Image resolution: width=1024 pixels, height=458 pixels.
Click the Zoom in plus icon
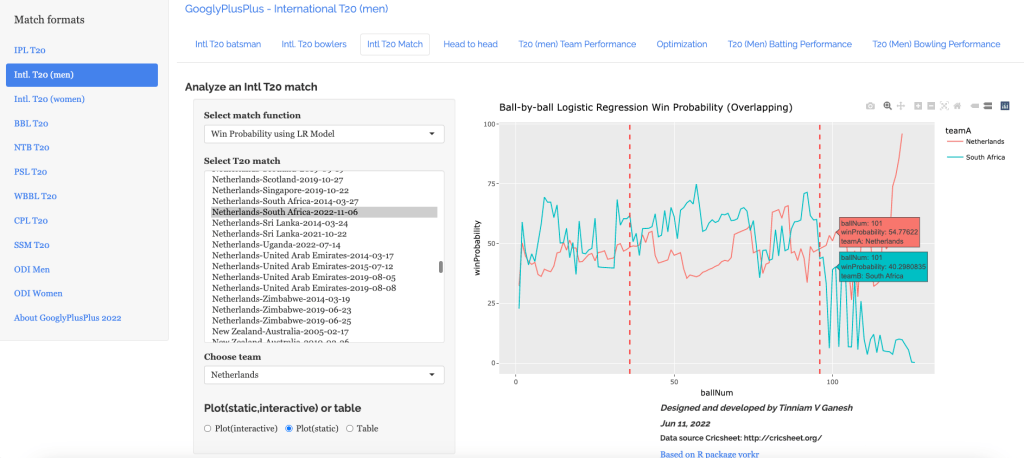point(918,105)
